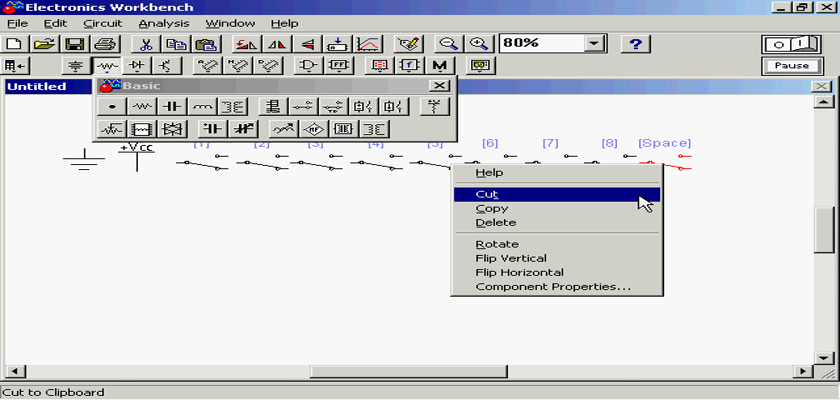Click the horizontal scrollbar right arrow
Viewport: 840px width, 400px height.
tap(803, 371)
